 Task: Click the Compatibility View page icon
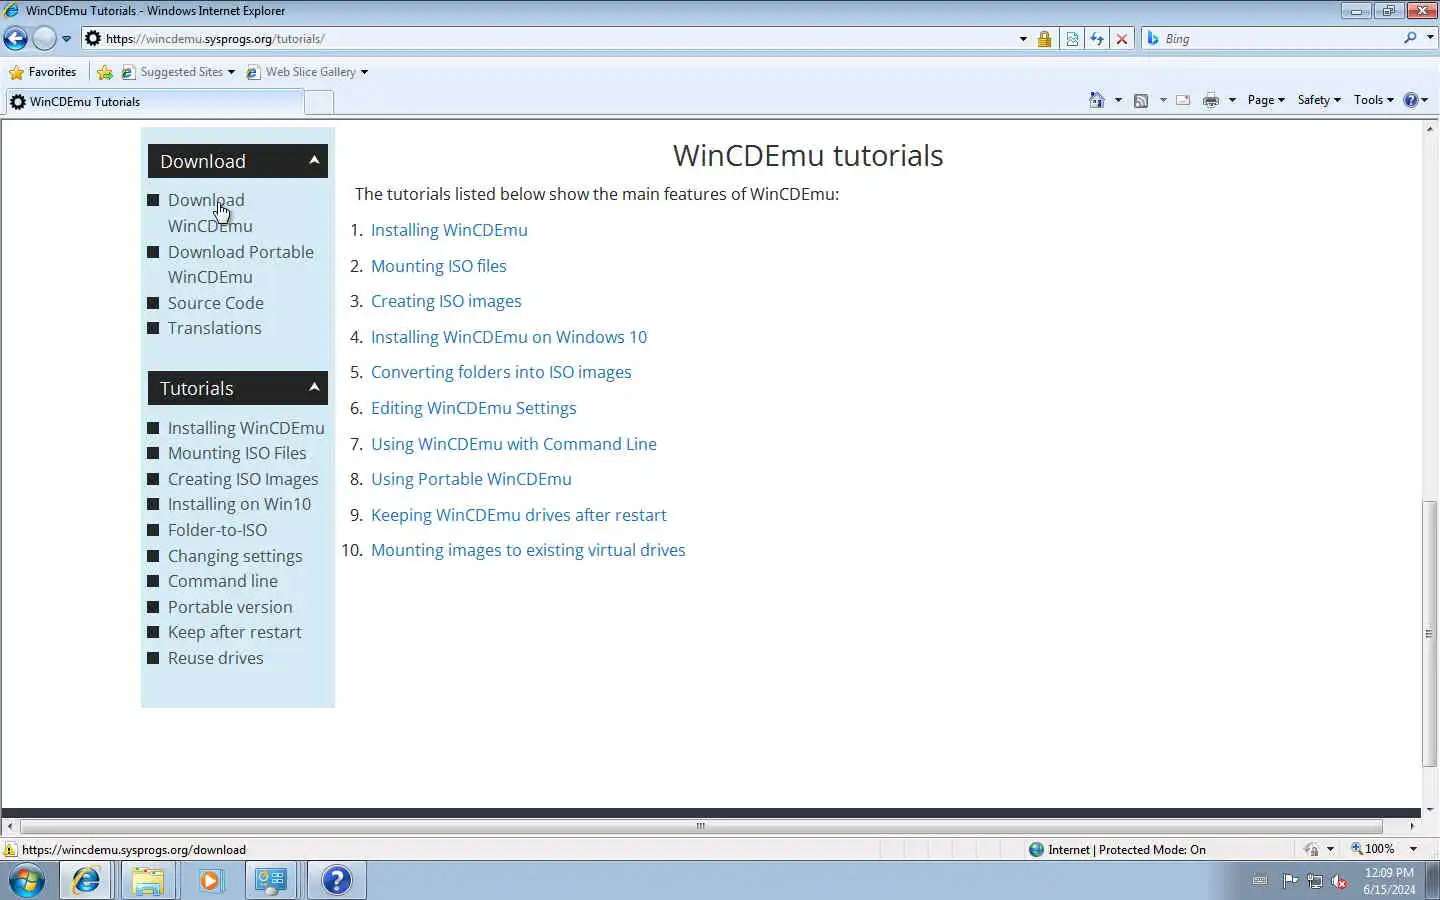(1072, 39)
